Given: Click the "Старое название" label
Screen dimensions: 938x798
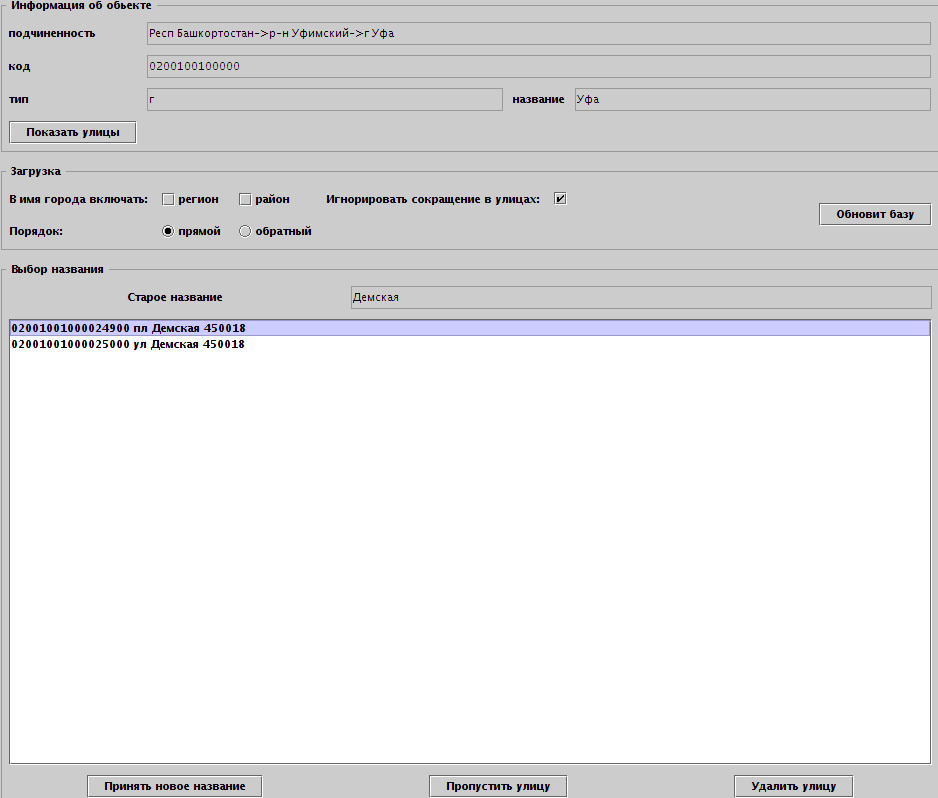Looking at the screenshot, I should [x=175, y=297].
